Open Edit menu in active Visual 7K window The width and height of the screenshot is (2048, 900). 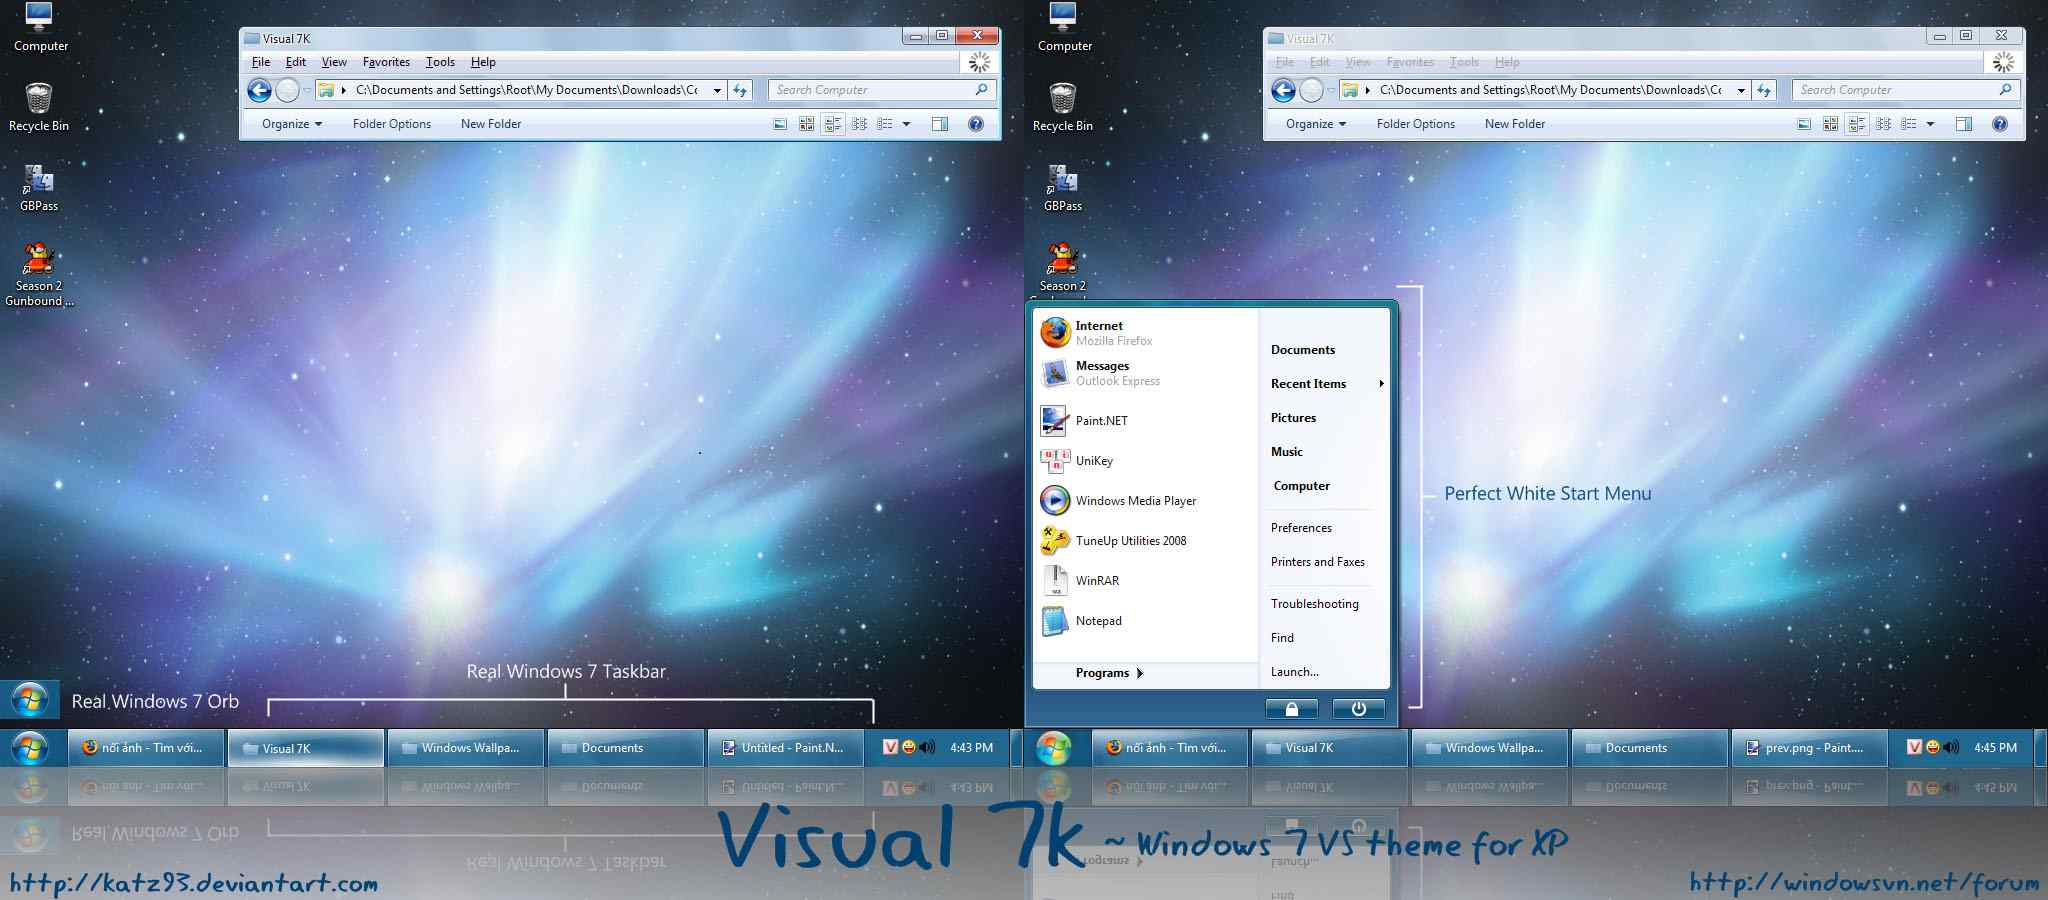[296, 62]
